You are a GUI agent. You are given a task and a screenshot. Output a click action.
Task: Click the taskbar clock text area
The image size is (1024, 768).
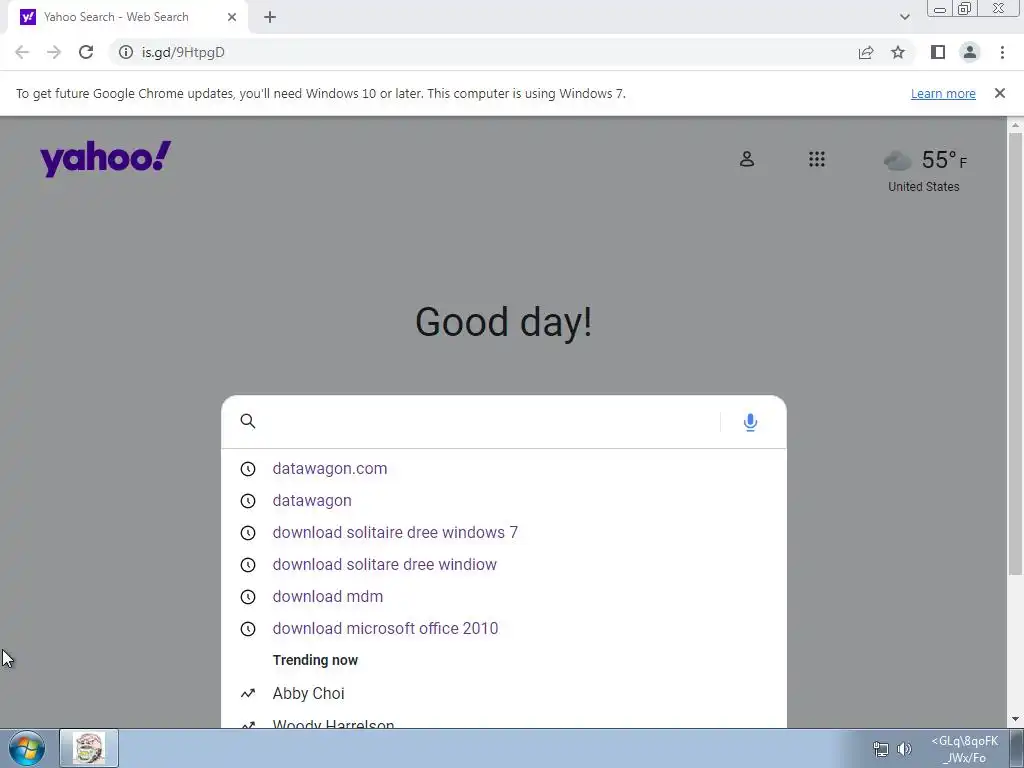(x=965, y=749)
